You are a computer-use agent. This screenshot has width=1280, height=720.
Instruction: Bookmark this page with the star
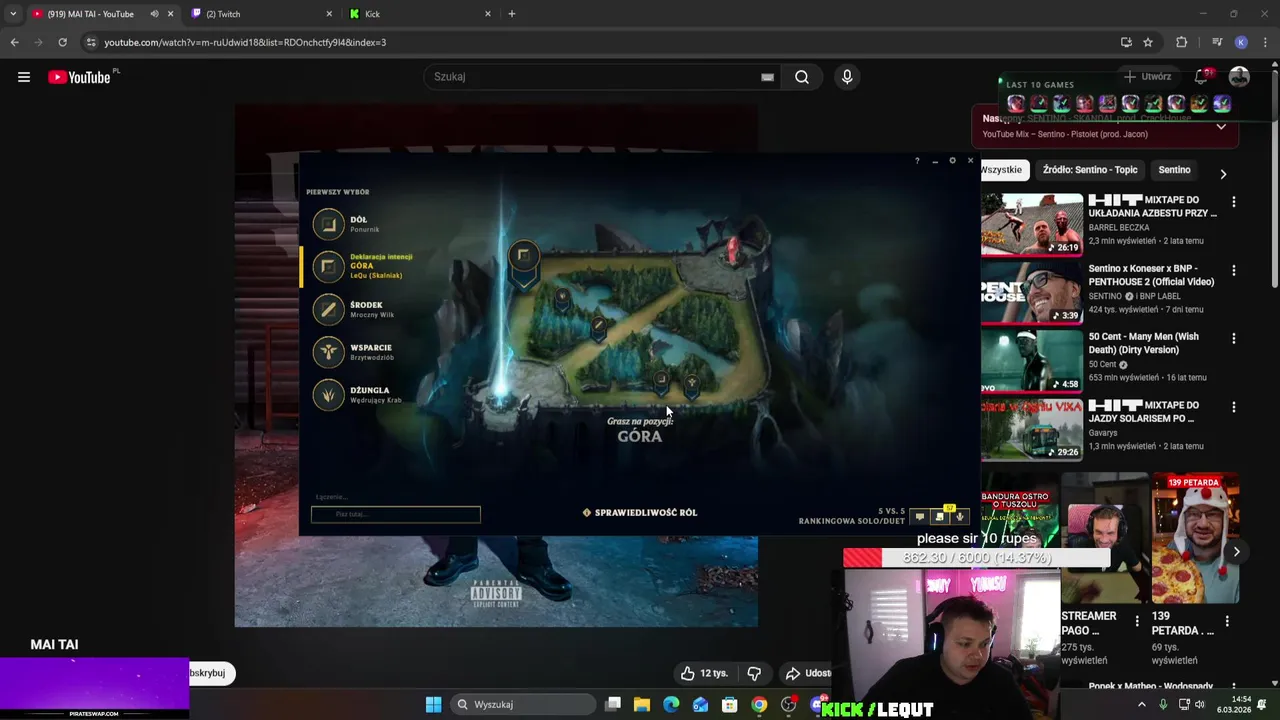[x=1148, y=42]
